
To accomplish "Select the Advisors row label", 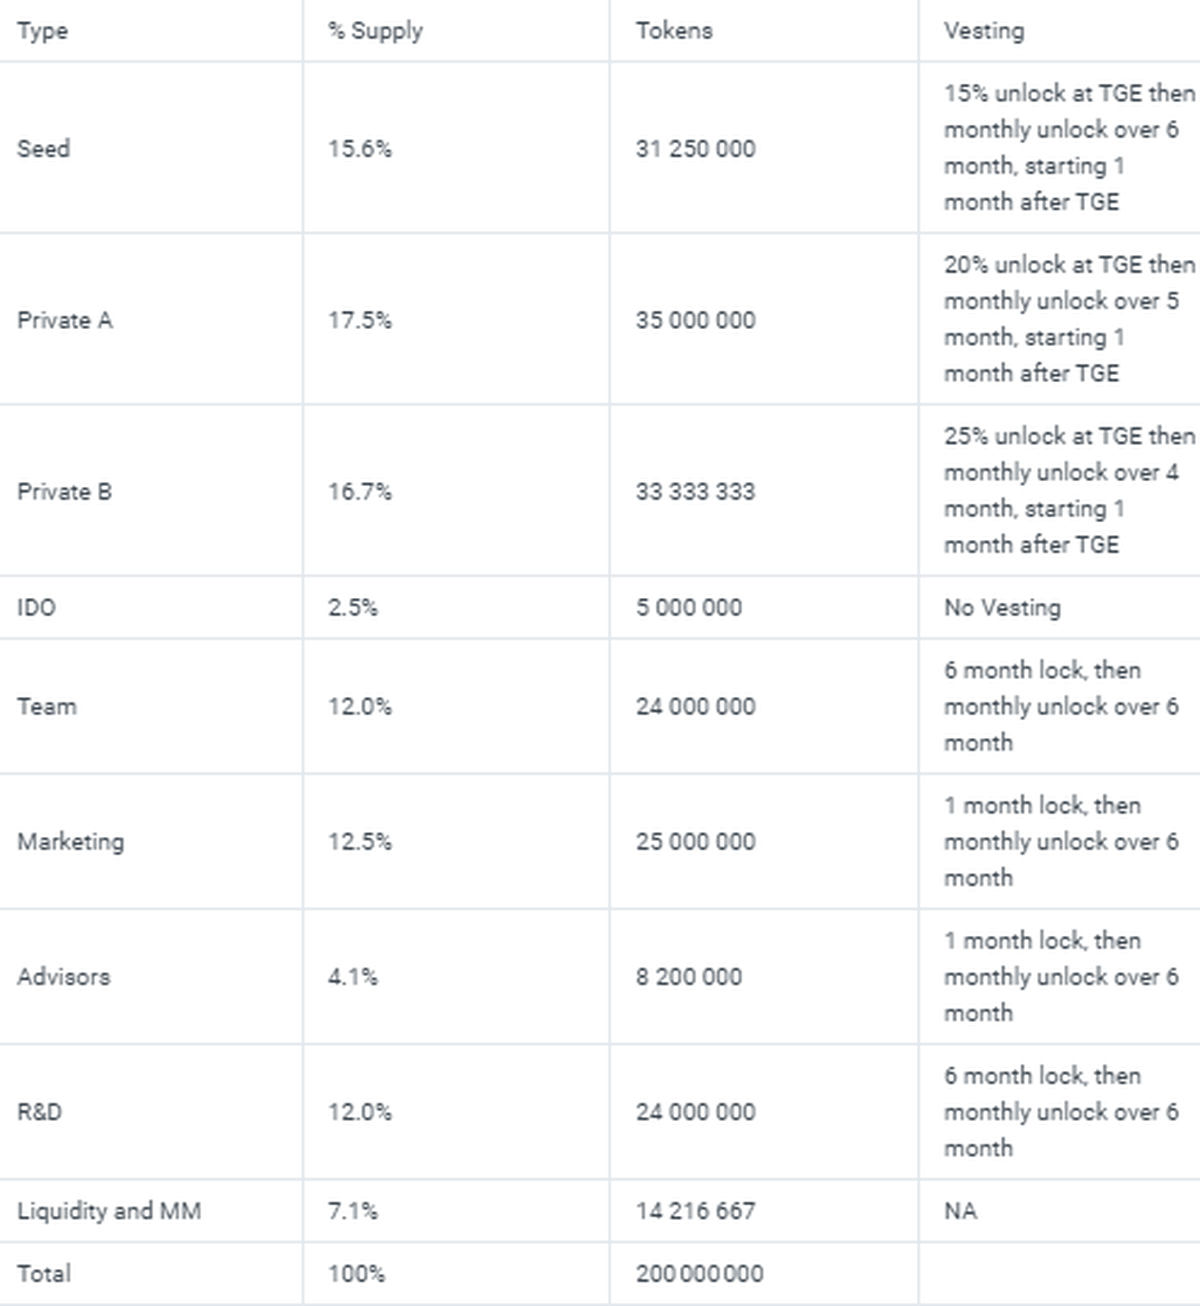I will tap(64, 977).
